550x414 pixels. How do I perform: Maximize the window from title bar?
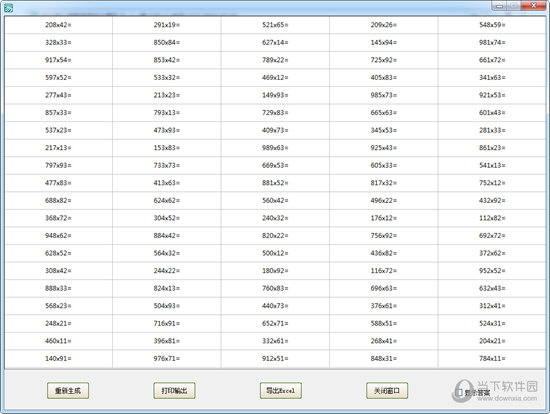[513, 6]
